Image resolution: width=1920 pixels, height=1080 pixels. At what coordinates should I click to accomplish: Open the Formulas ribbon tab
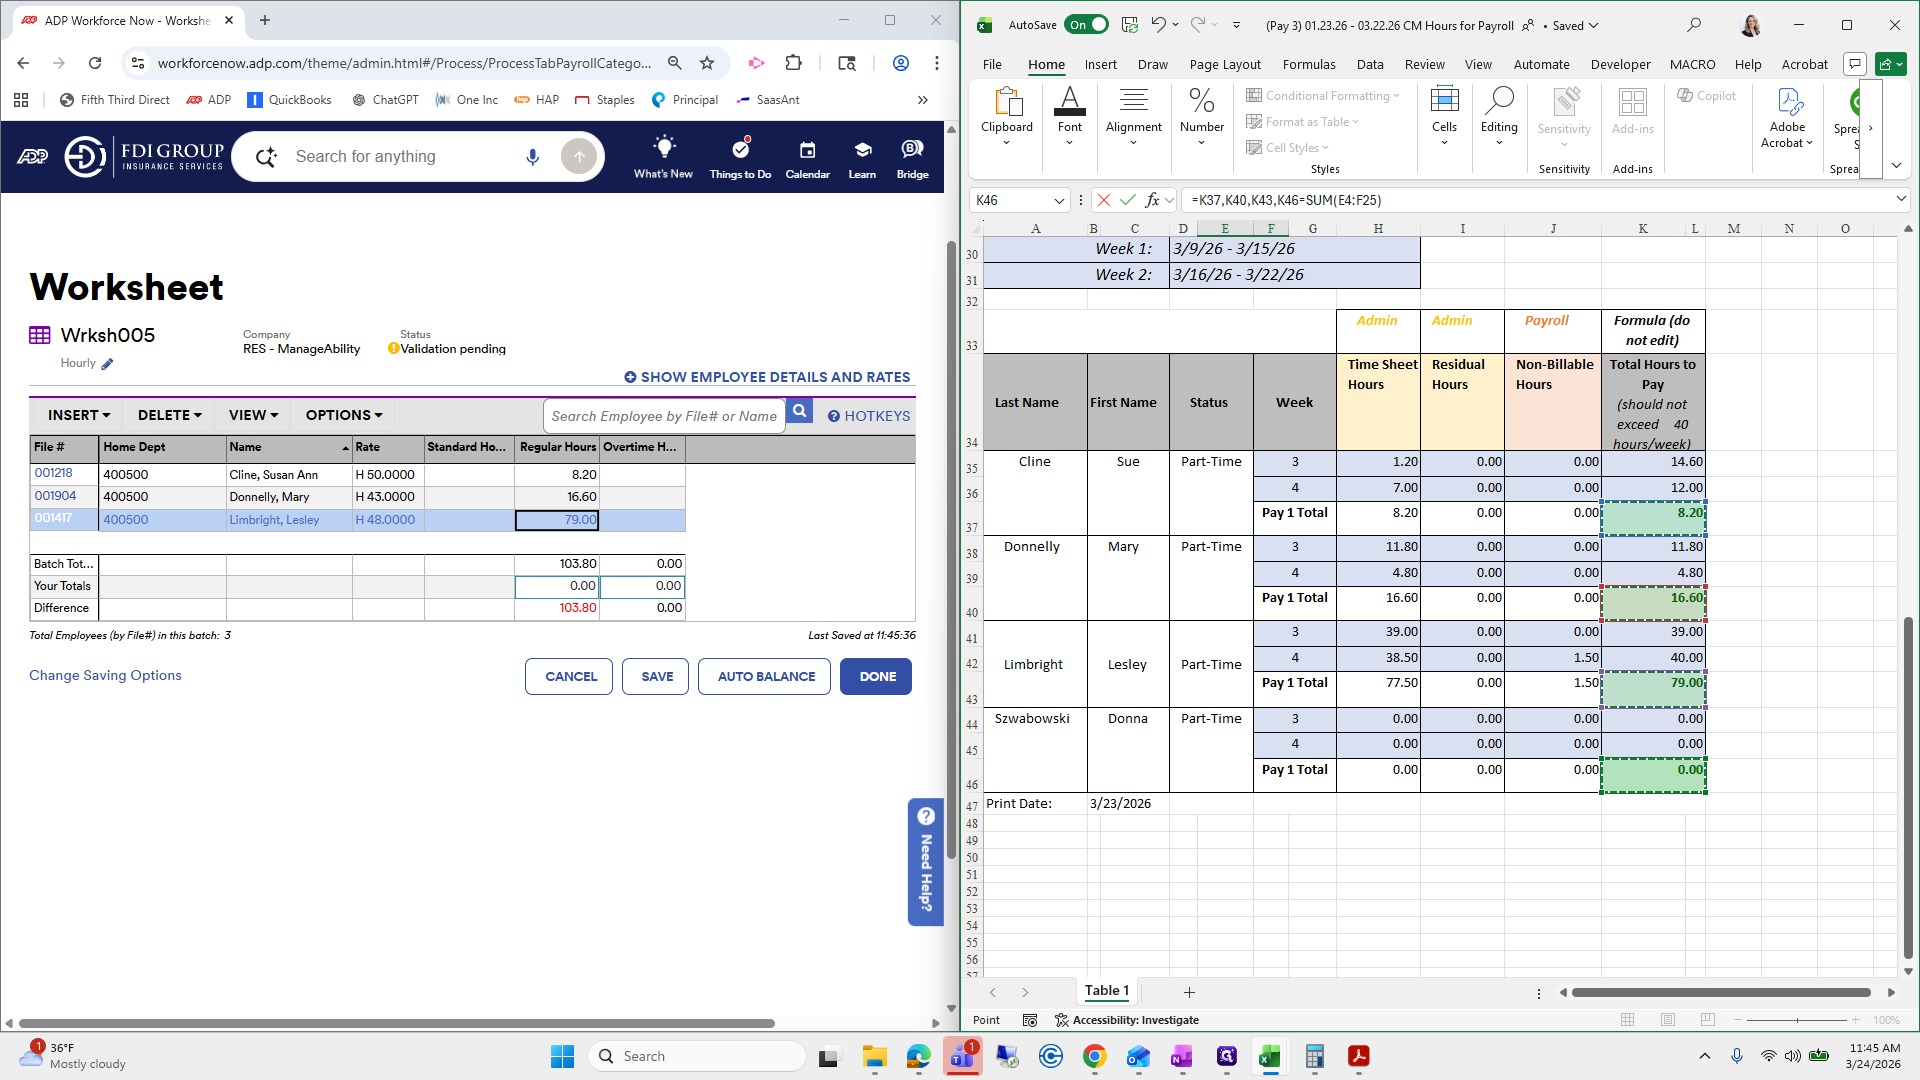(x=1308, y=64)
